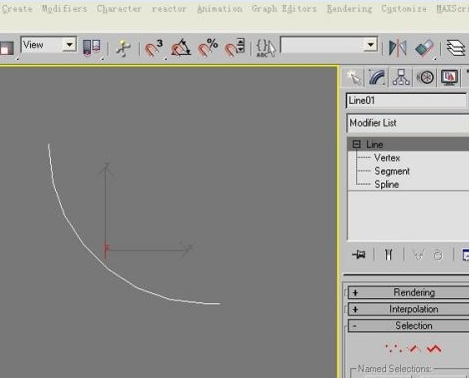Expand the Rendering rollout
The width and height of the screenshot is (469, 378).
point(408,293)
